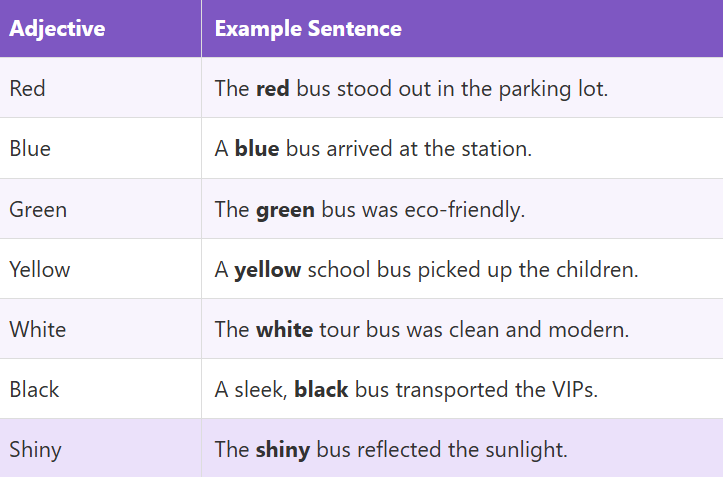723x477 pixels.
Task: Select the Yellow adjective cell
Action: [x=40, y=269]
